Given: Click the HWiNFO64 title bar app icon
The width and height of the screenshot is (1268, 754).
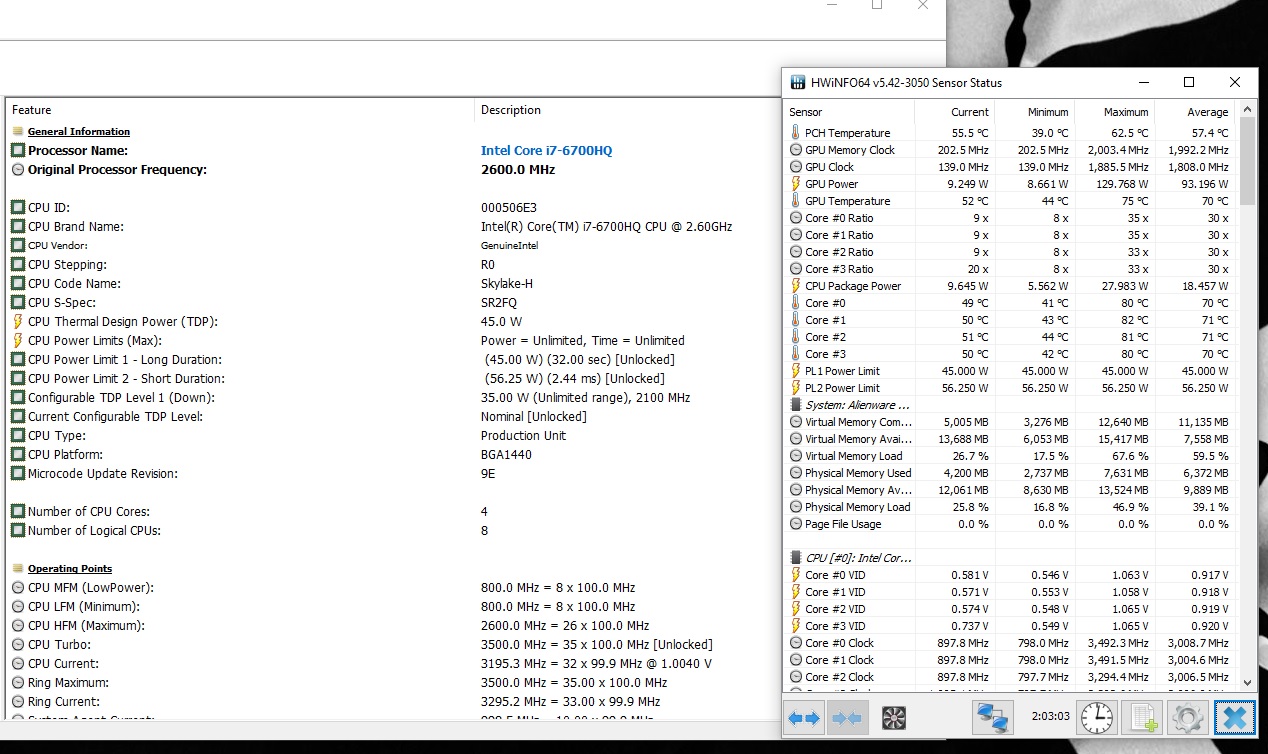Looking at the screenshot, I should 797,83.
